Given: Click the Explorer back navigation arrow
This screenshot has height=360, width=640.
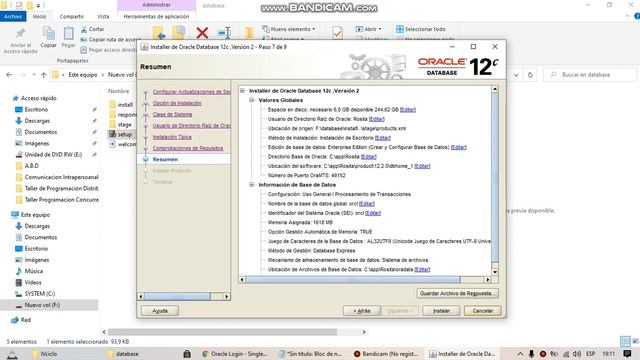Looking at the screenshot, I should click(x=9, y=75).
